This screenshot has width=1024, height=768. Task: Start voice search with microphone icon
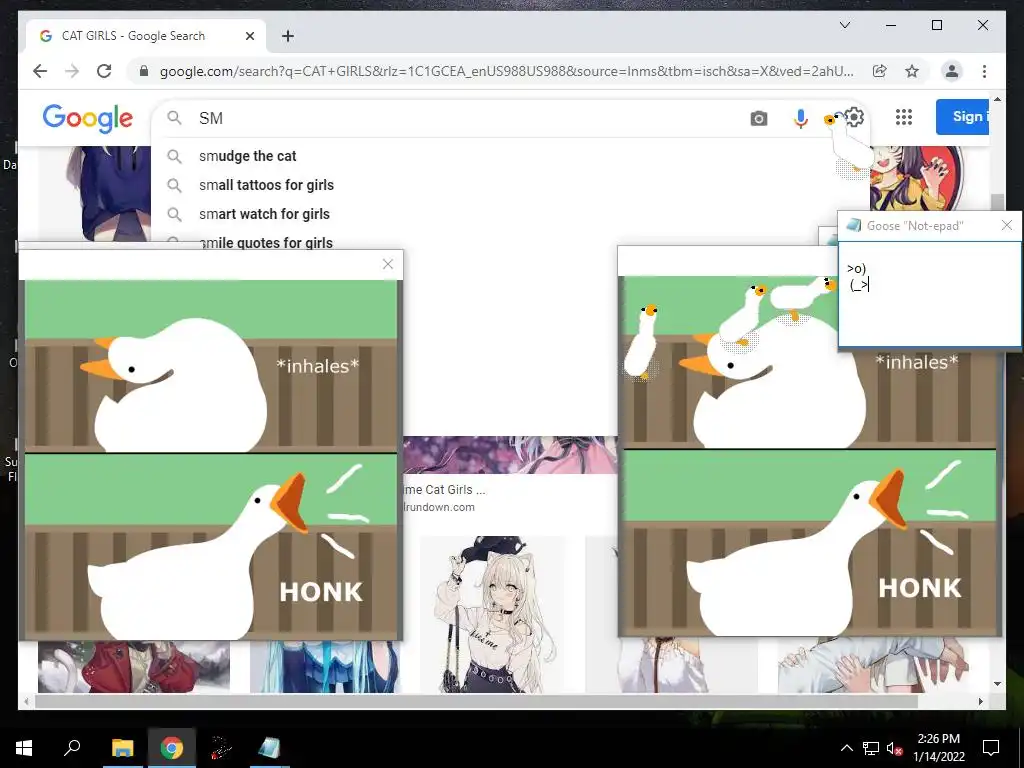click(800, 118)
